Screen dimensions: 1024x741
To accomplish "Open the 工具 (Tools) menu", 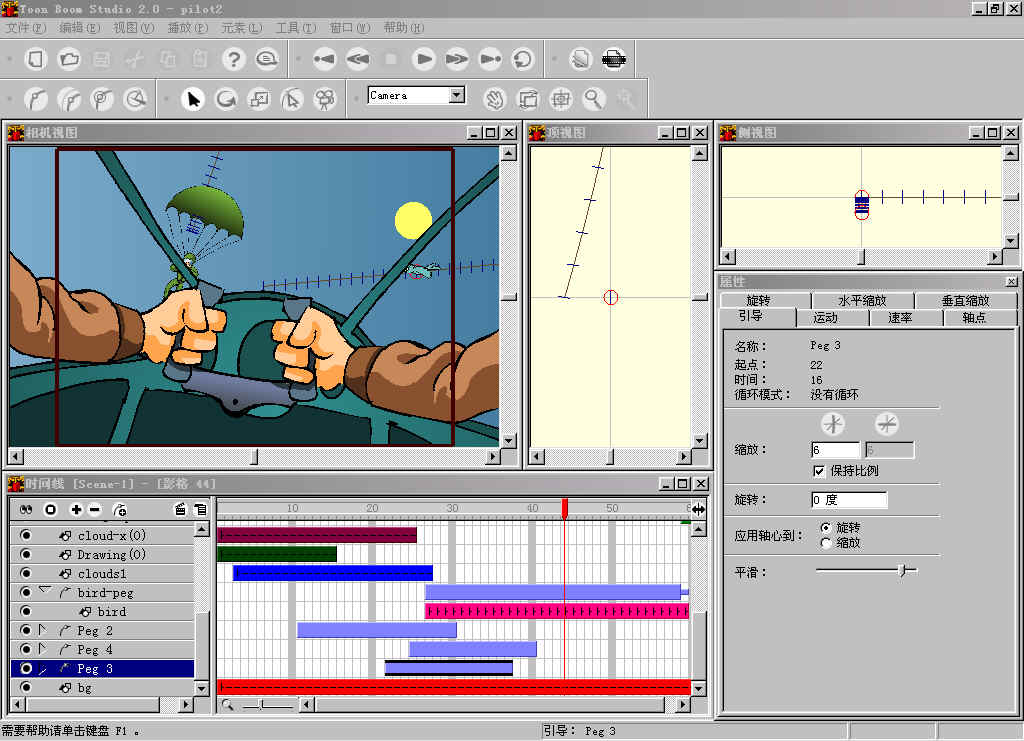I will click(295, 27).
